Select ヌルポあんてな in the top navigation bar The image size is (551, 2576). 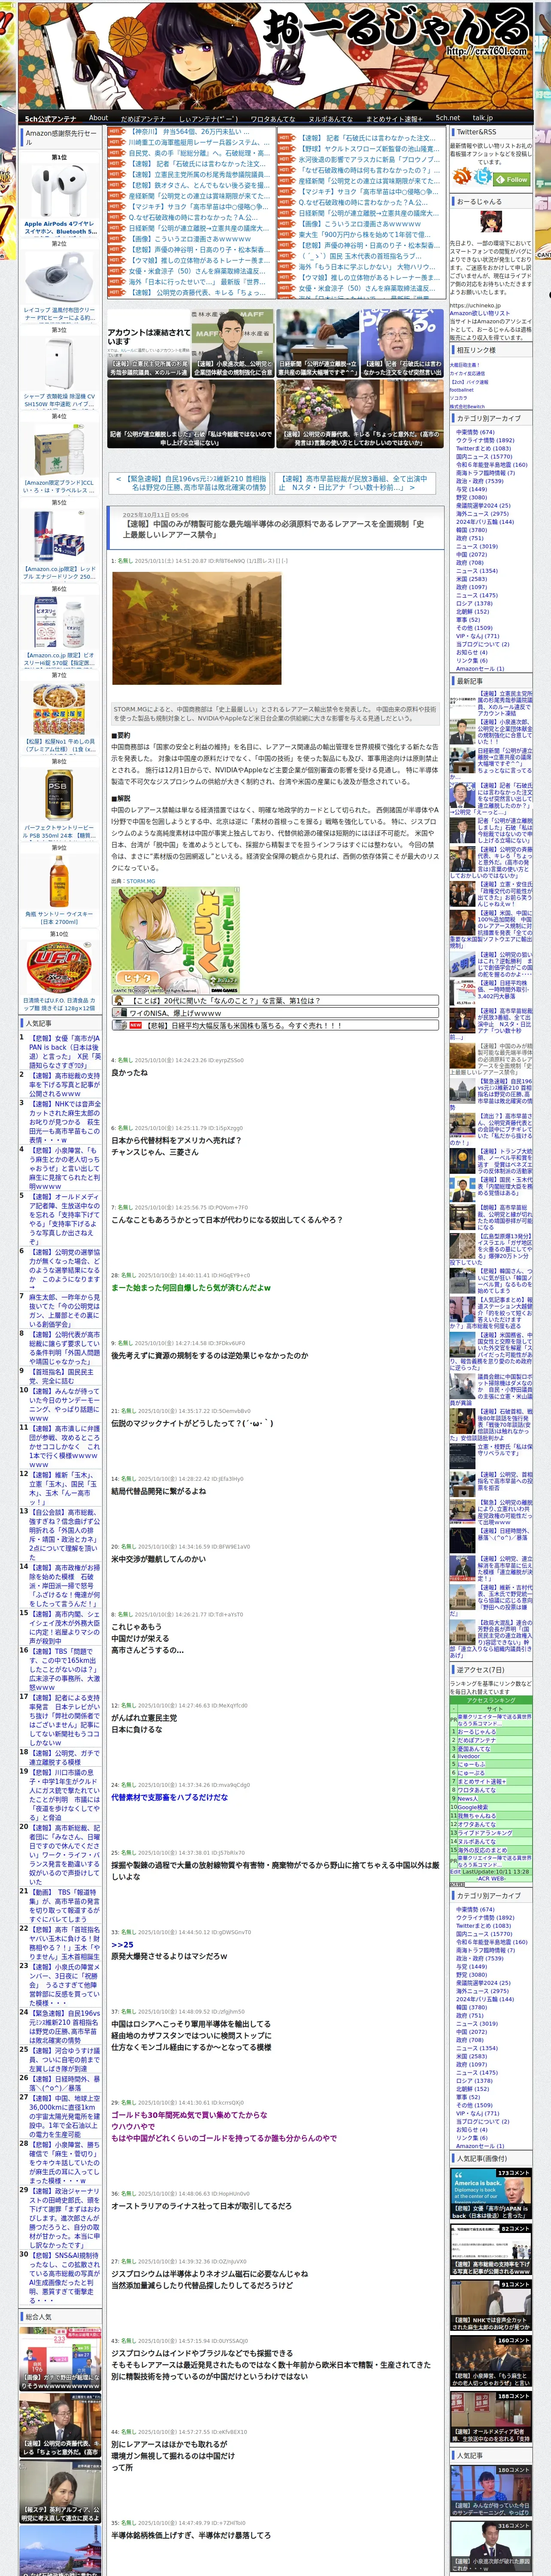pyautogui.click(x=330, y=118)
